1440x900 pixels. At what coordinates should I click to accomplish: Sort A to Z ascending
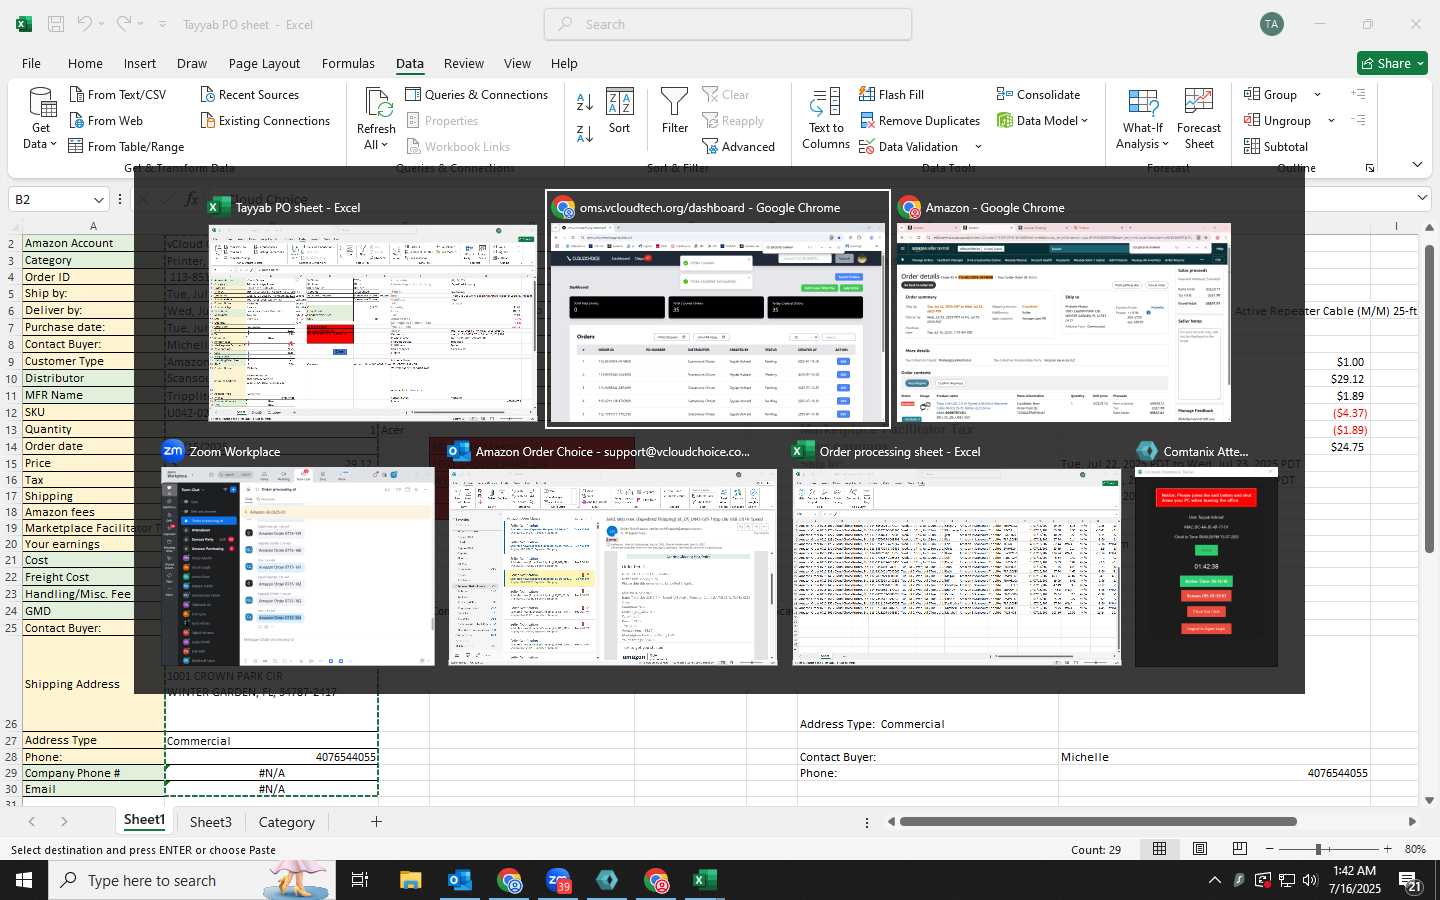(585, 101)
